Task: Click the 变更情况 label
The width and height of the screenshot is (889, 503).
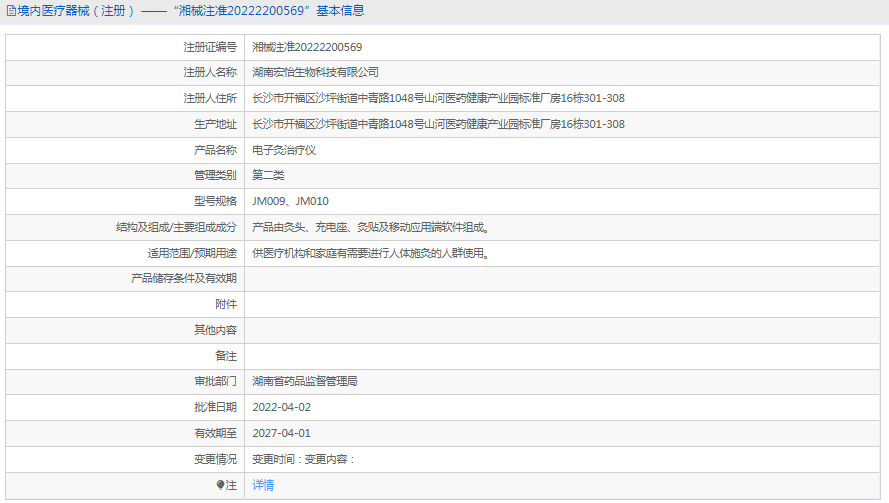Action: point(215,459)
